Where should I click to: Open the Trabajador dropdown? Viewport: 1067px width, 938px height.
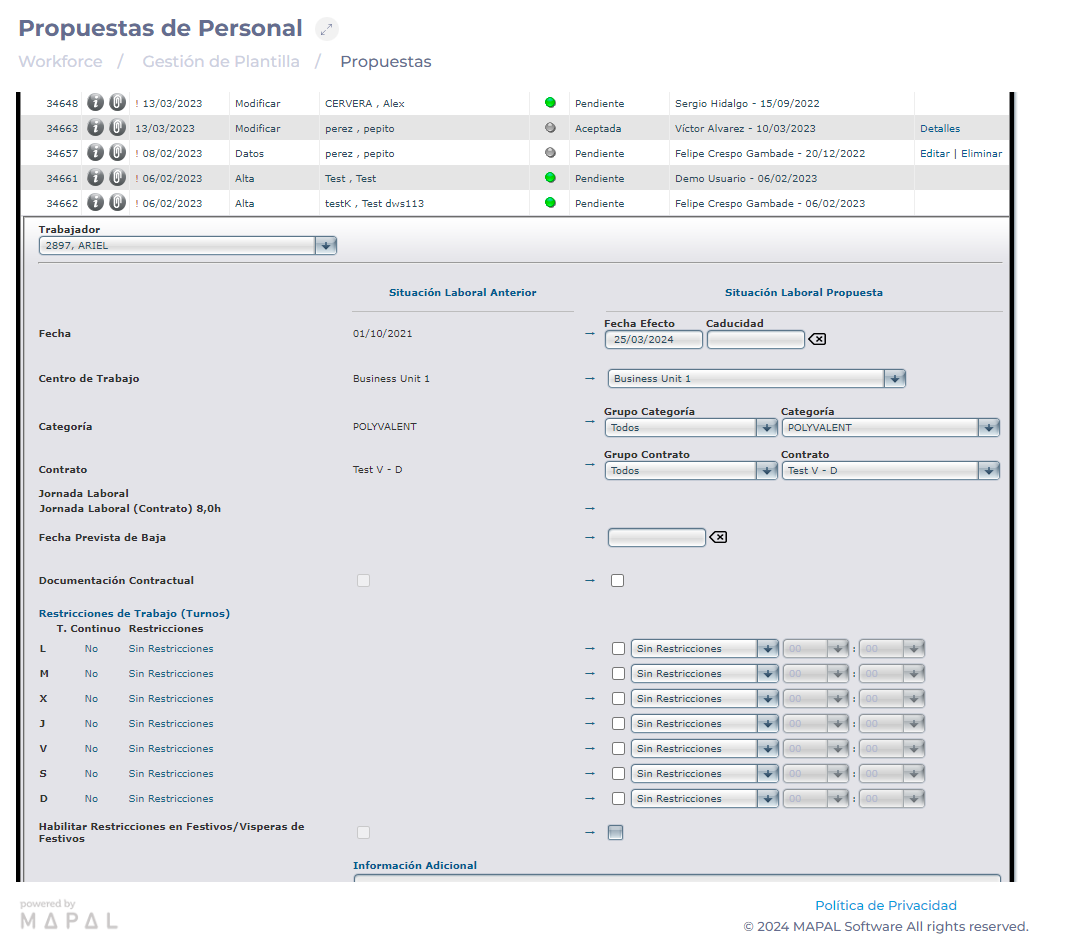pyautogui.click(x=326, y=246)
